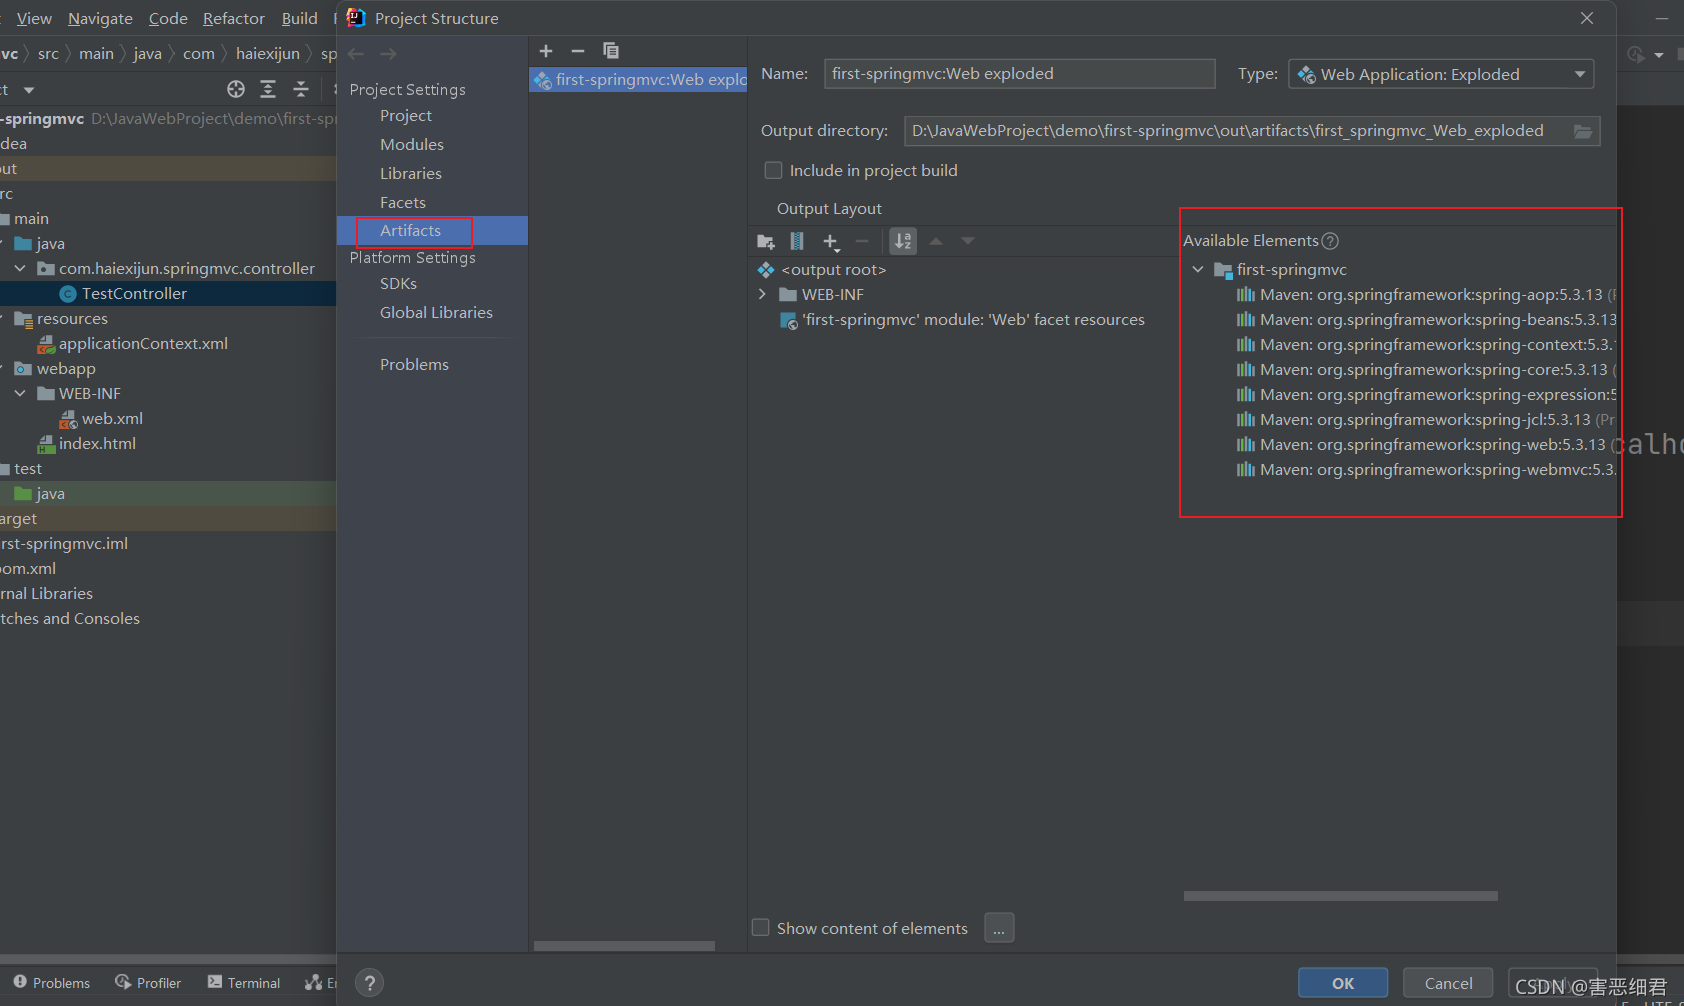Open the View menu

(x=34, y=18)
